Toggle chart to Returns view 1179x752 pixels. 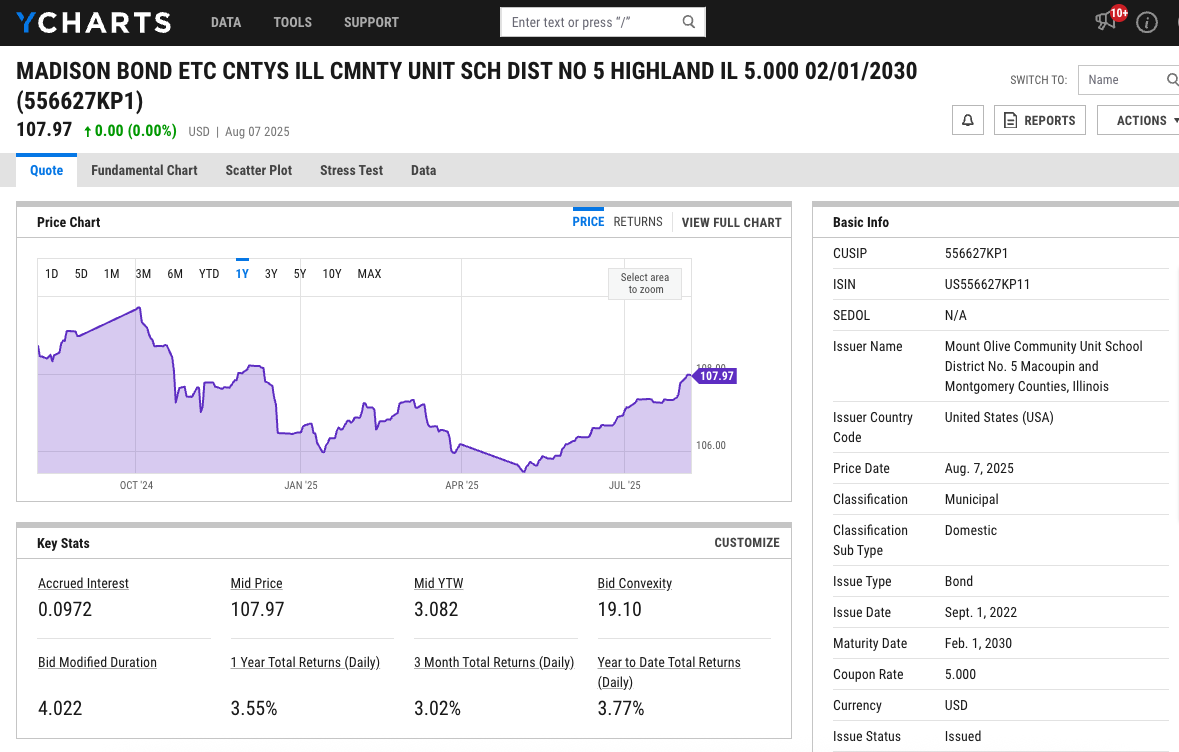click(x=638, y=222)
